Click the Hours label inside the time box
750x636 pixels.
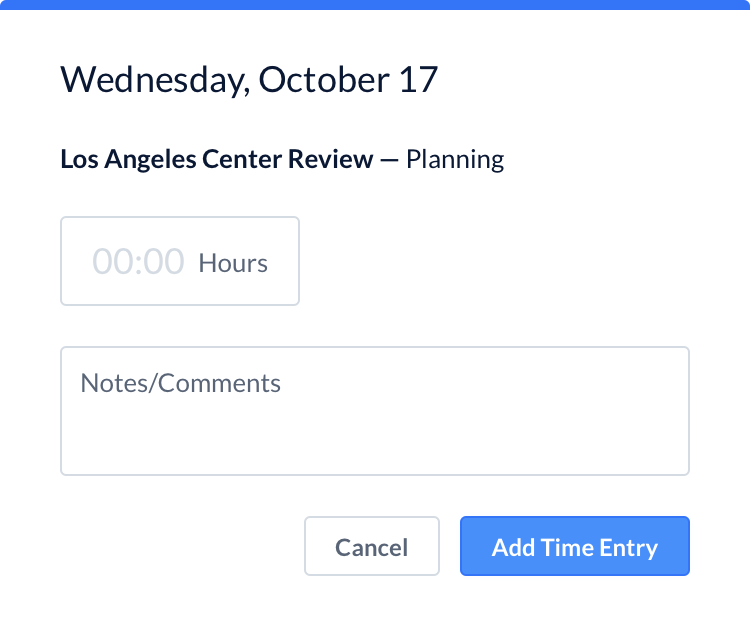pyautogui.click(x=233, y=263)
